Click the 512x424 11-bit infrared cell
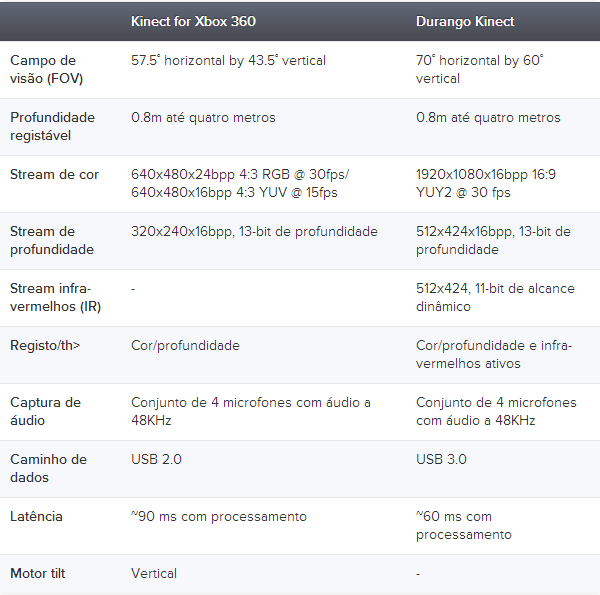Screen dimensions: 600x595 [x=495, y=297]
